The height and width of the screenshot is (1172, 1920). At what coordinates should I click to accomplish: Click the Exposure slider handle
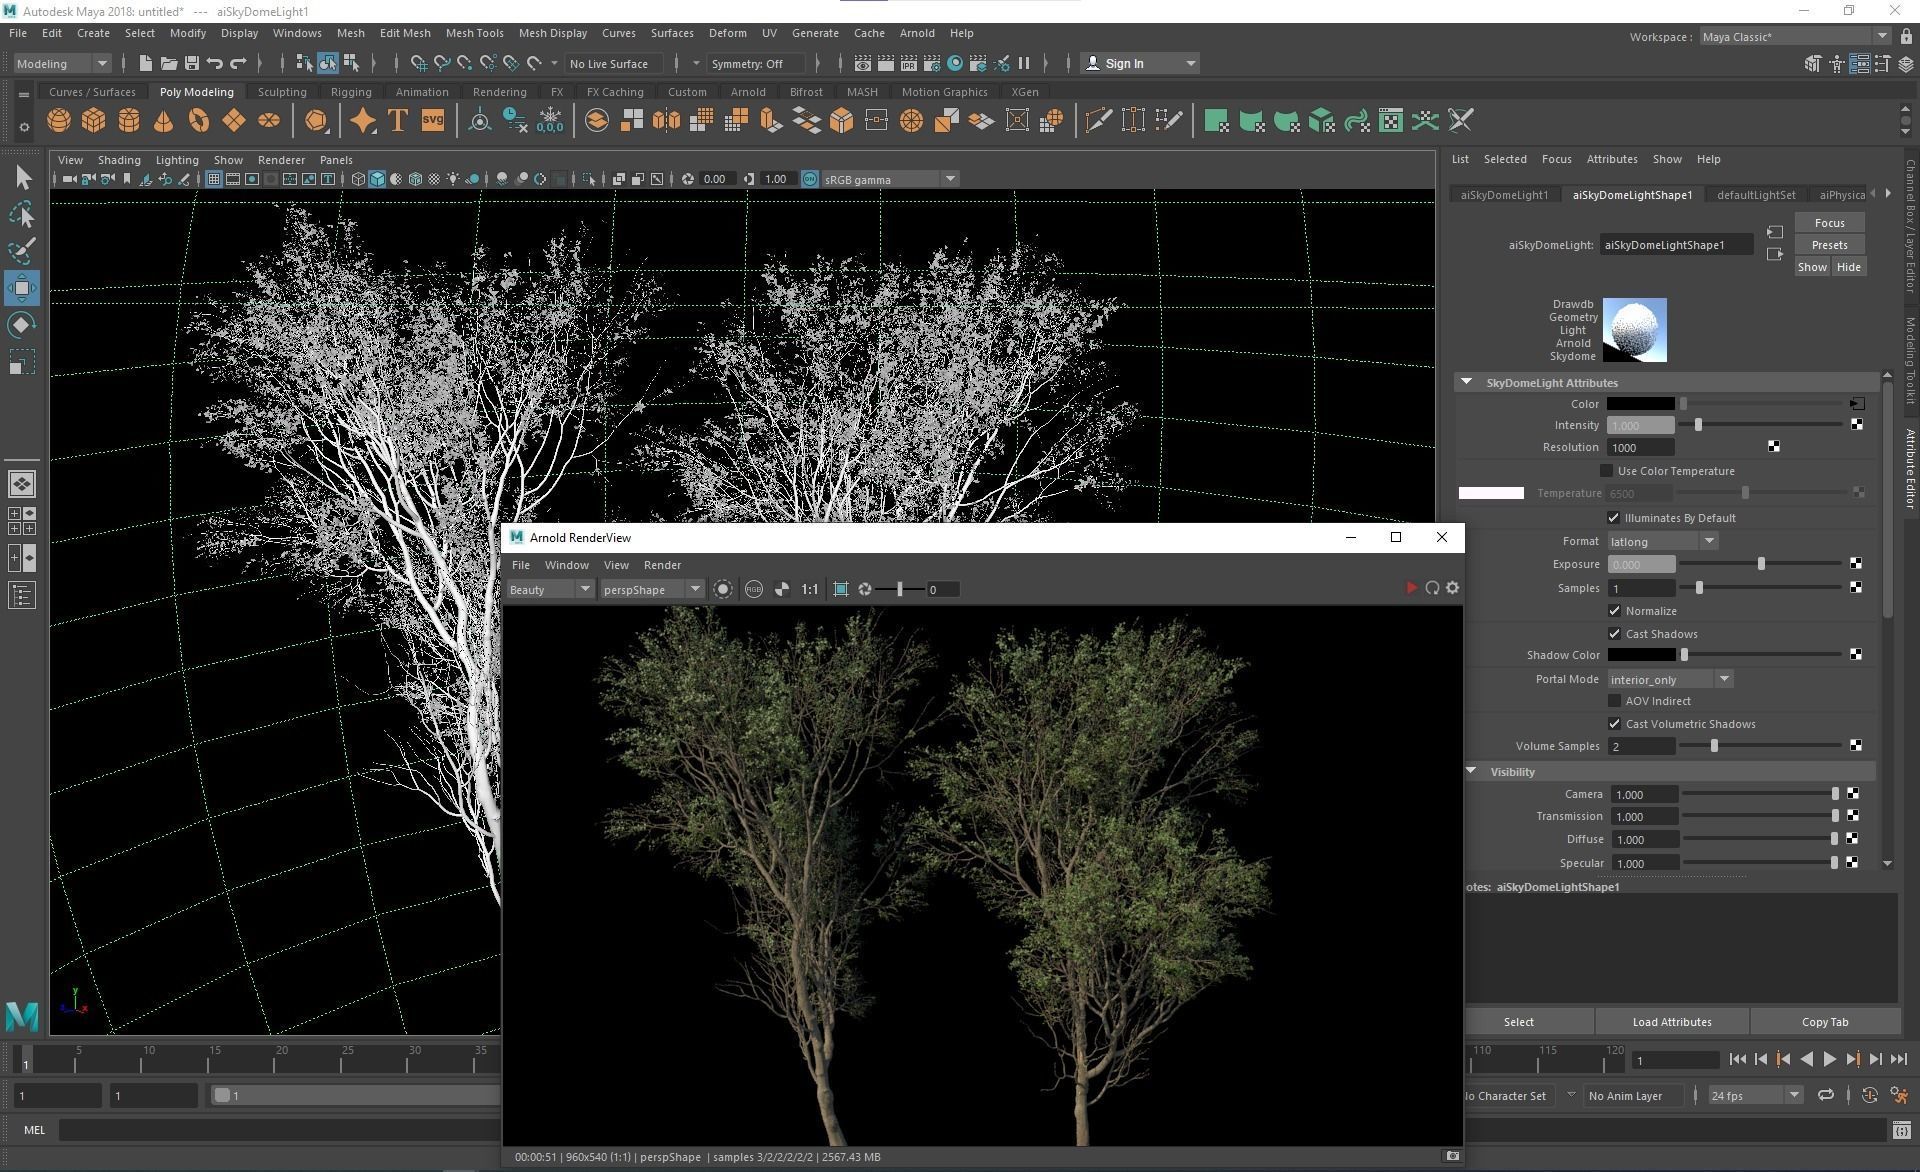(1761, 564)
